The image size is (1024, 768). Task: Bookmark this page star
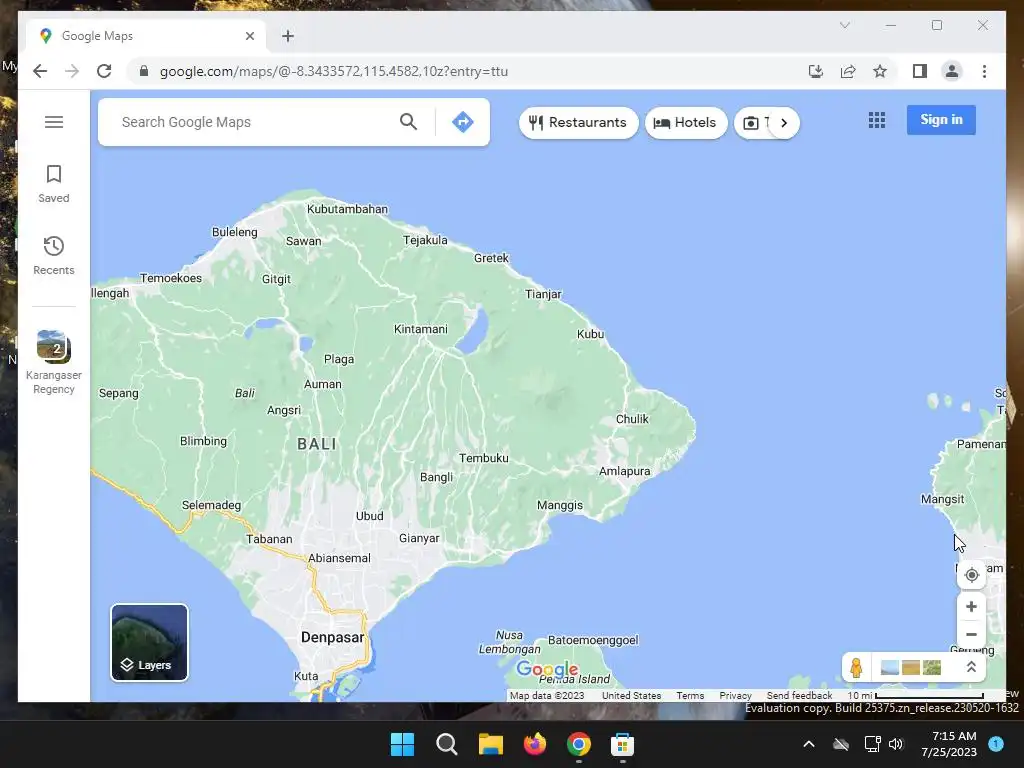click(x=880, y=71)
